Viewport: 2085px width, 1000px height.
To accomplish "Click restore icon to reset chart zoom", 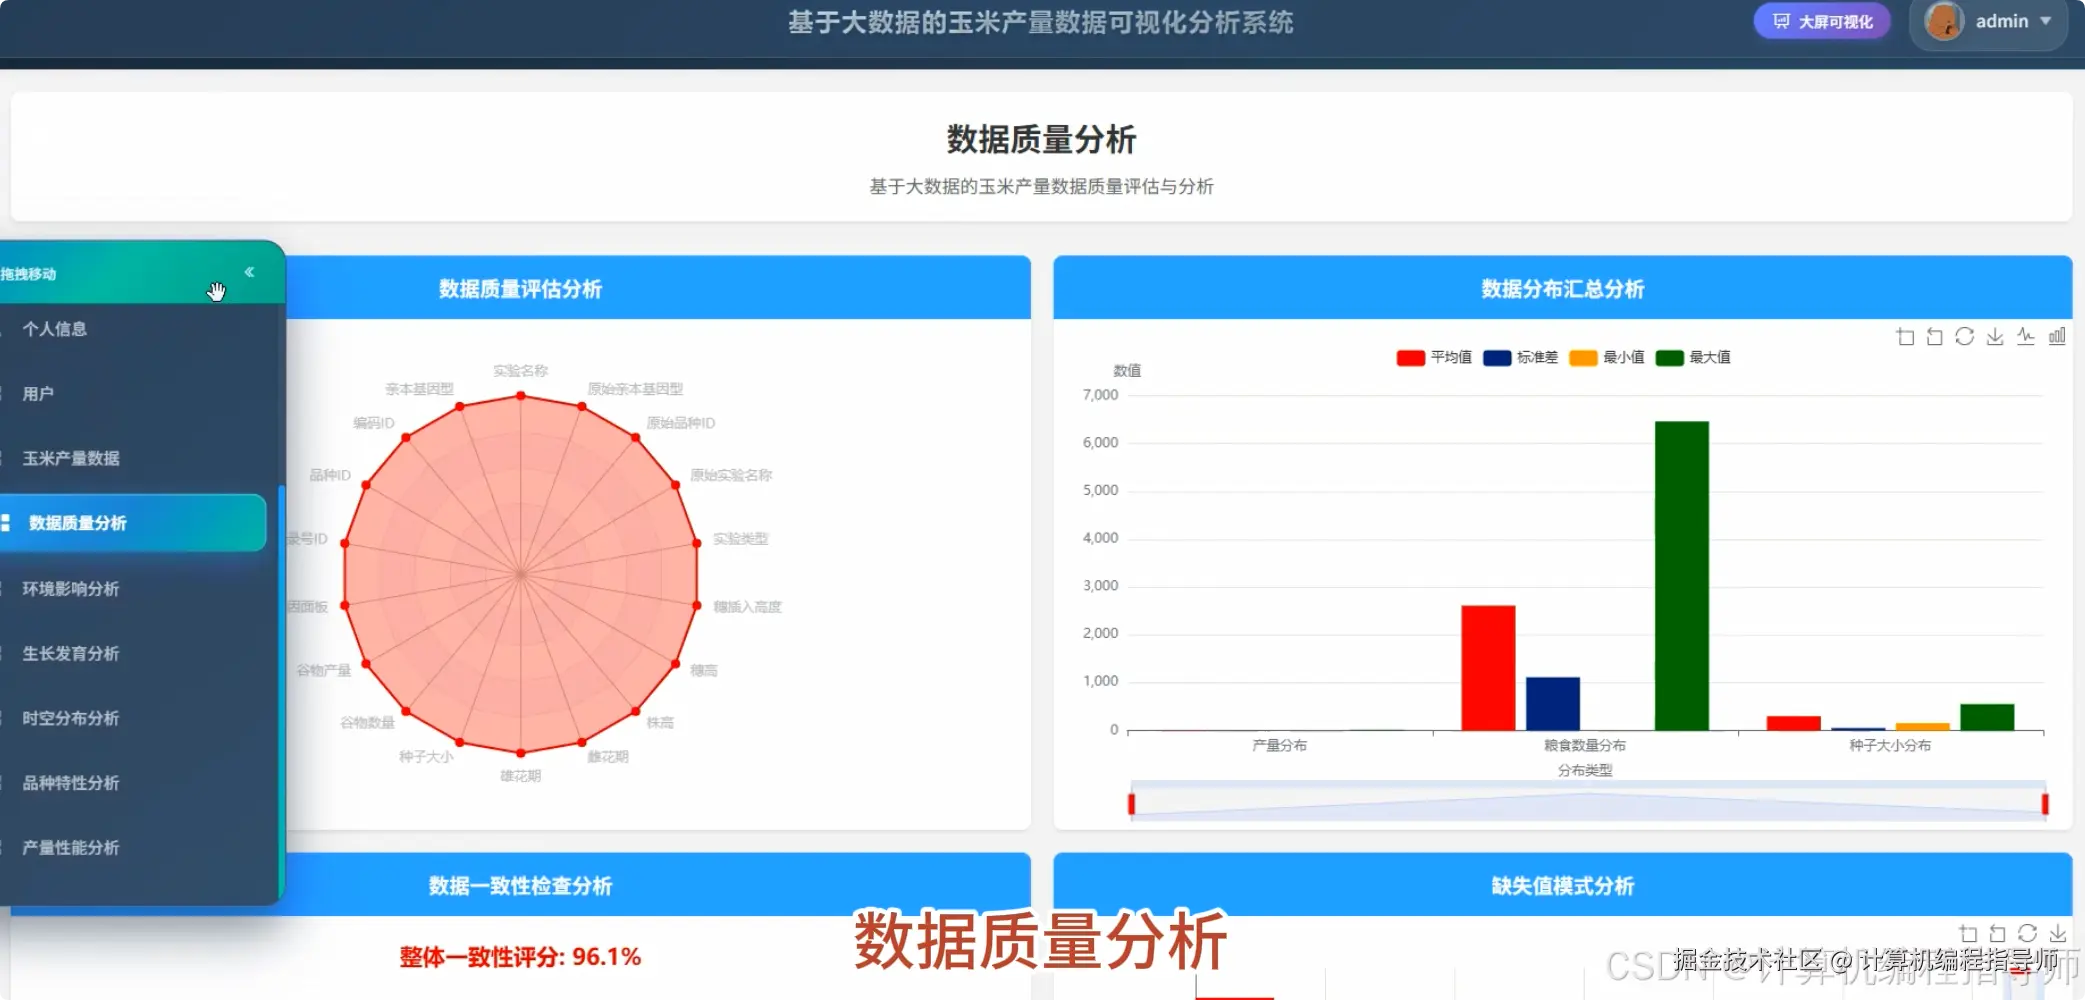I will click(1933, 337).
